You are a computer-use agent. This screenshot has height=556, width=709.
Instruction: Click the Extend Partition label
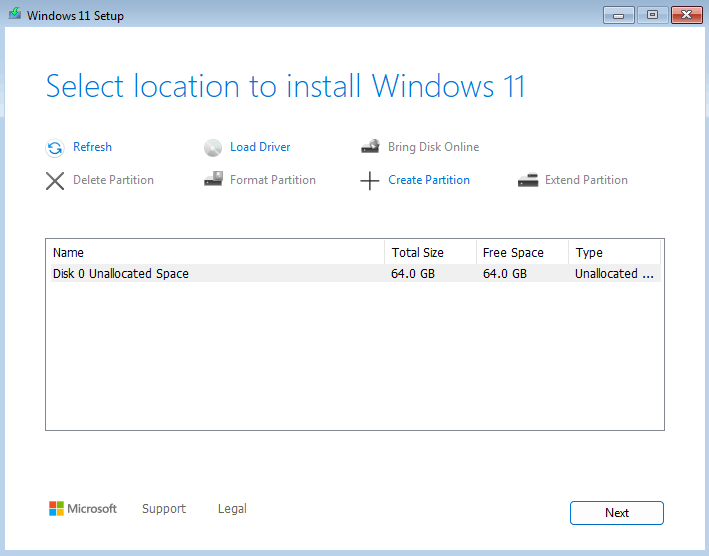pyautogui.click(x=586, y=180)
